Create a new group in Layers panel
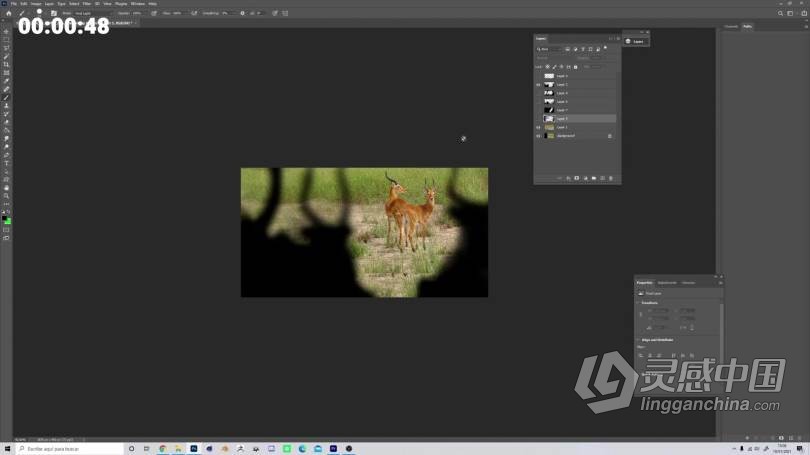The height and width of the screenshot is (455, 810). click(x=594, y=178)
